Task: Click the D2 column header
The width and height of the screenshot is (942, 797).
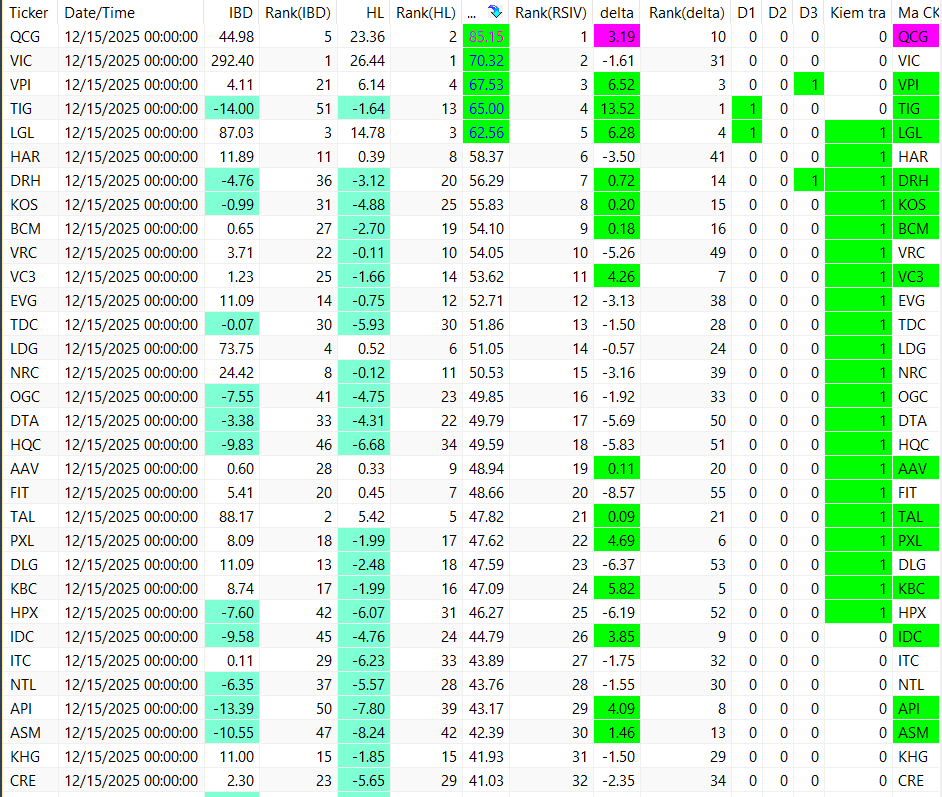Action: pos(777,12)
